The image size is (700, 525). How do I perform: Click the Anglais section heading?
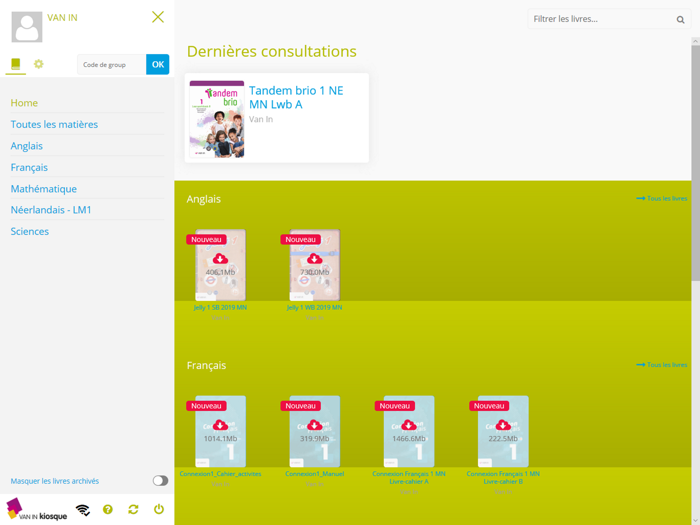click(204, 199)
